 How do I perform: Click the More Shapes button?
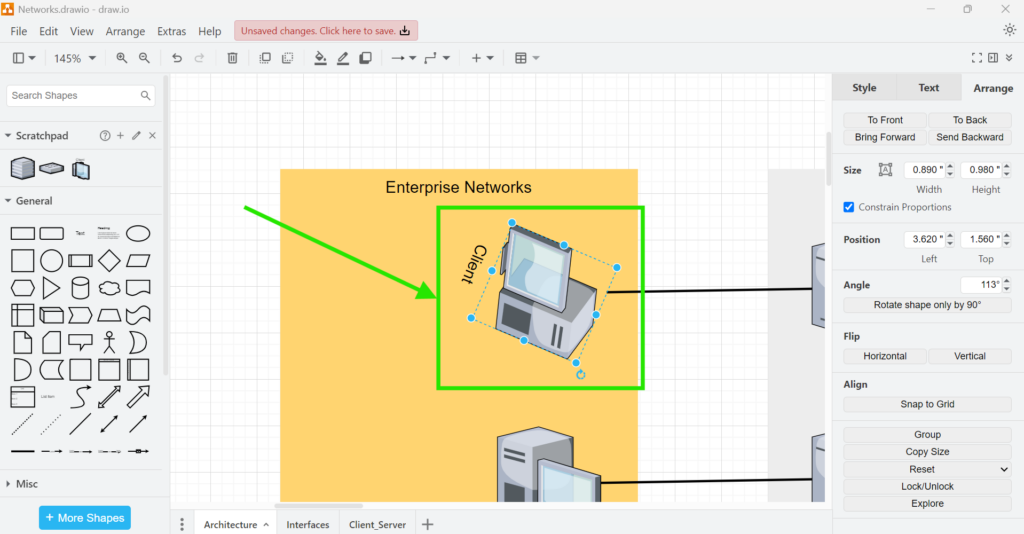(x=85, y=518)
